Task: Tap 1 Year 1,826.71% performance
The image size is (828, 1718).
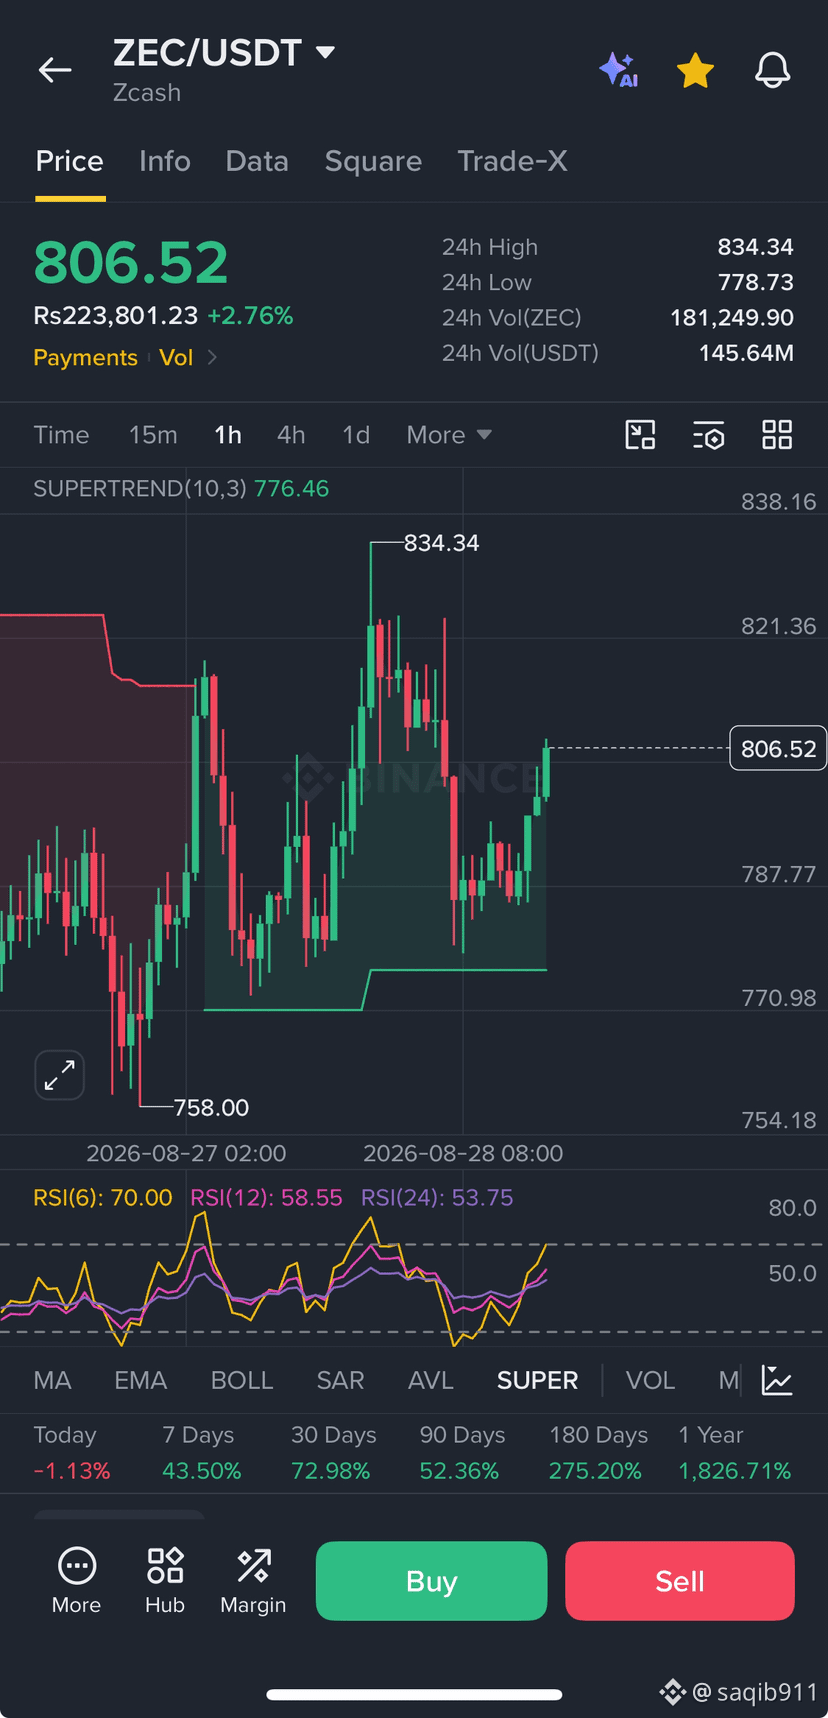Action: pos(734,1453)
